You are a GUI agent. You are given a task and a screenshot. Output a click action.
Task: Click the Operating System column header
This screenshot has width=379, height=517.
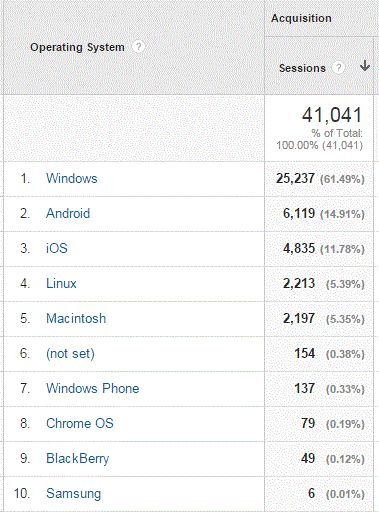tap(77, 47)
